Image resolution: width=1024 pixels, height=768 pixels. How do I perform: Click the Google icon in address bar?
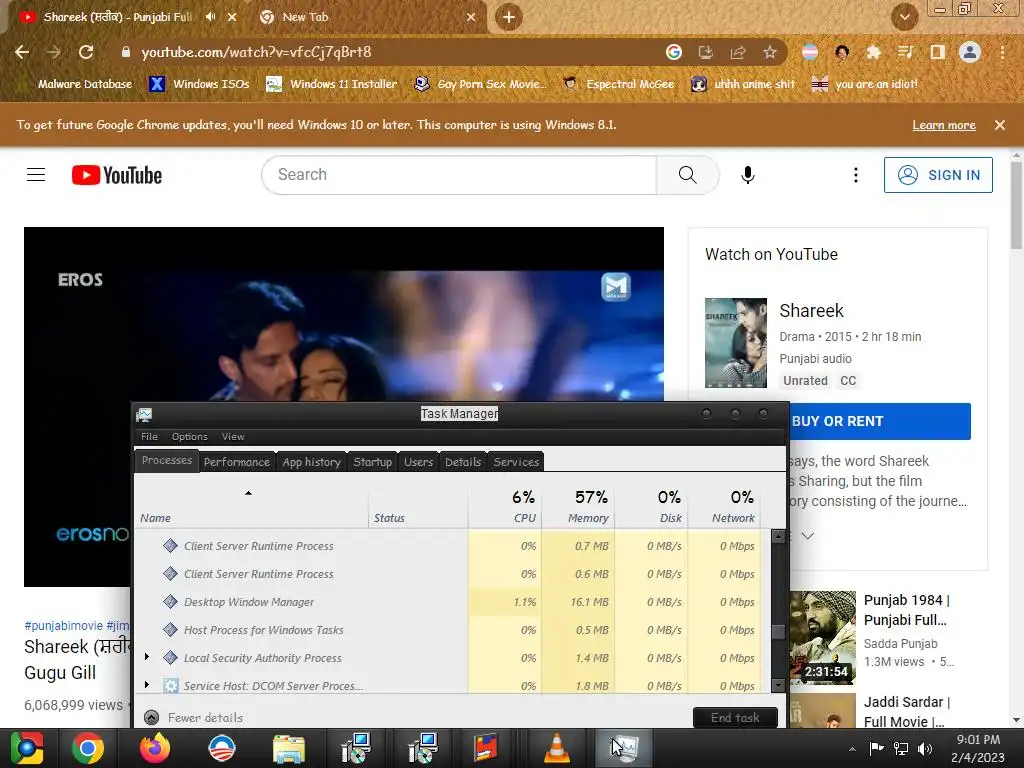click(674, 52)
